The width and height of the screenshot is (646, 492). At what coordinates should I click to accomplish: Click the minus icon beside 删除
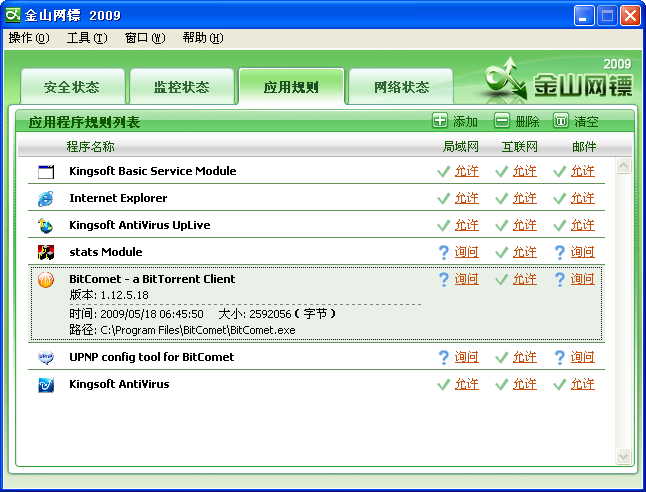(501, 121)
